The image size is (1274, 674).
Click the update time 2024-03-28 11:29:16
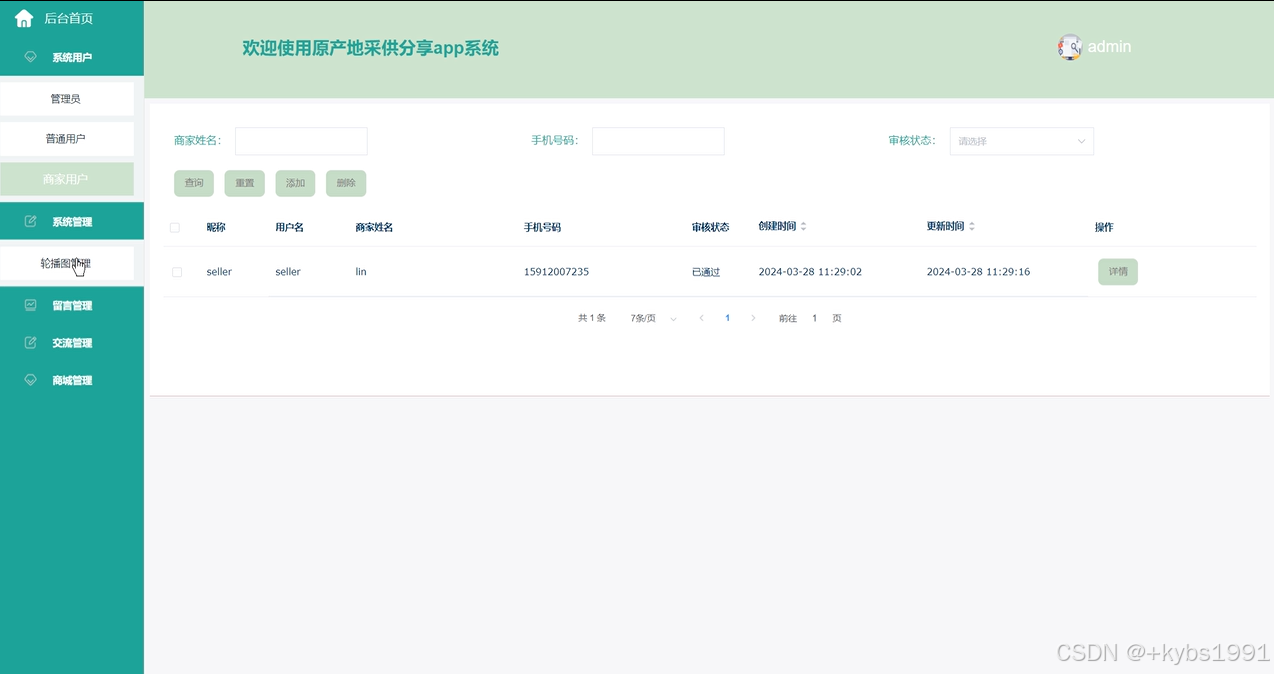tap(978, 272)
